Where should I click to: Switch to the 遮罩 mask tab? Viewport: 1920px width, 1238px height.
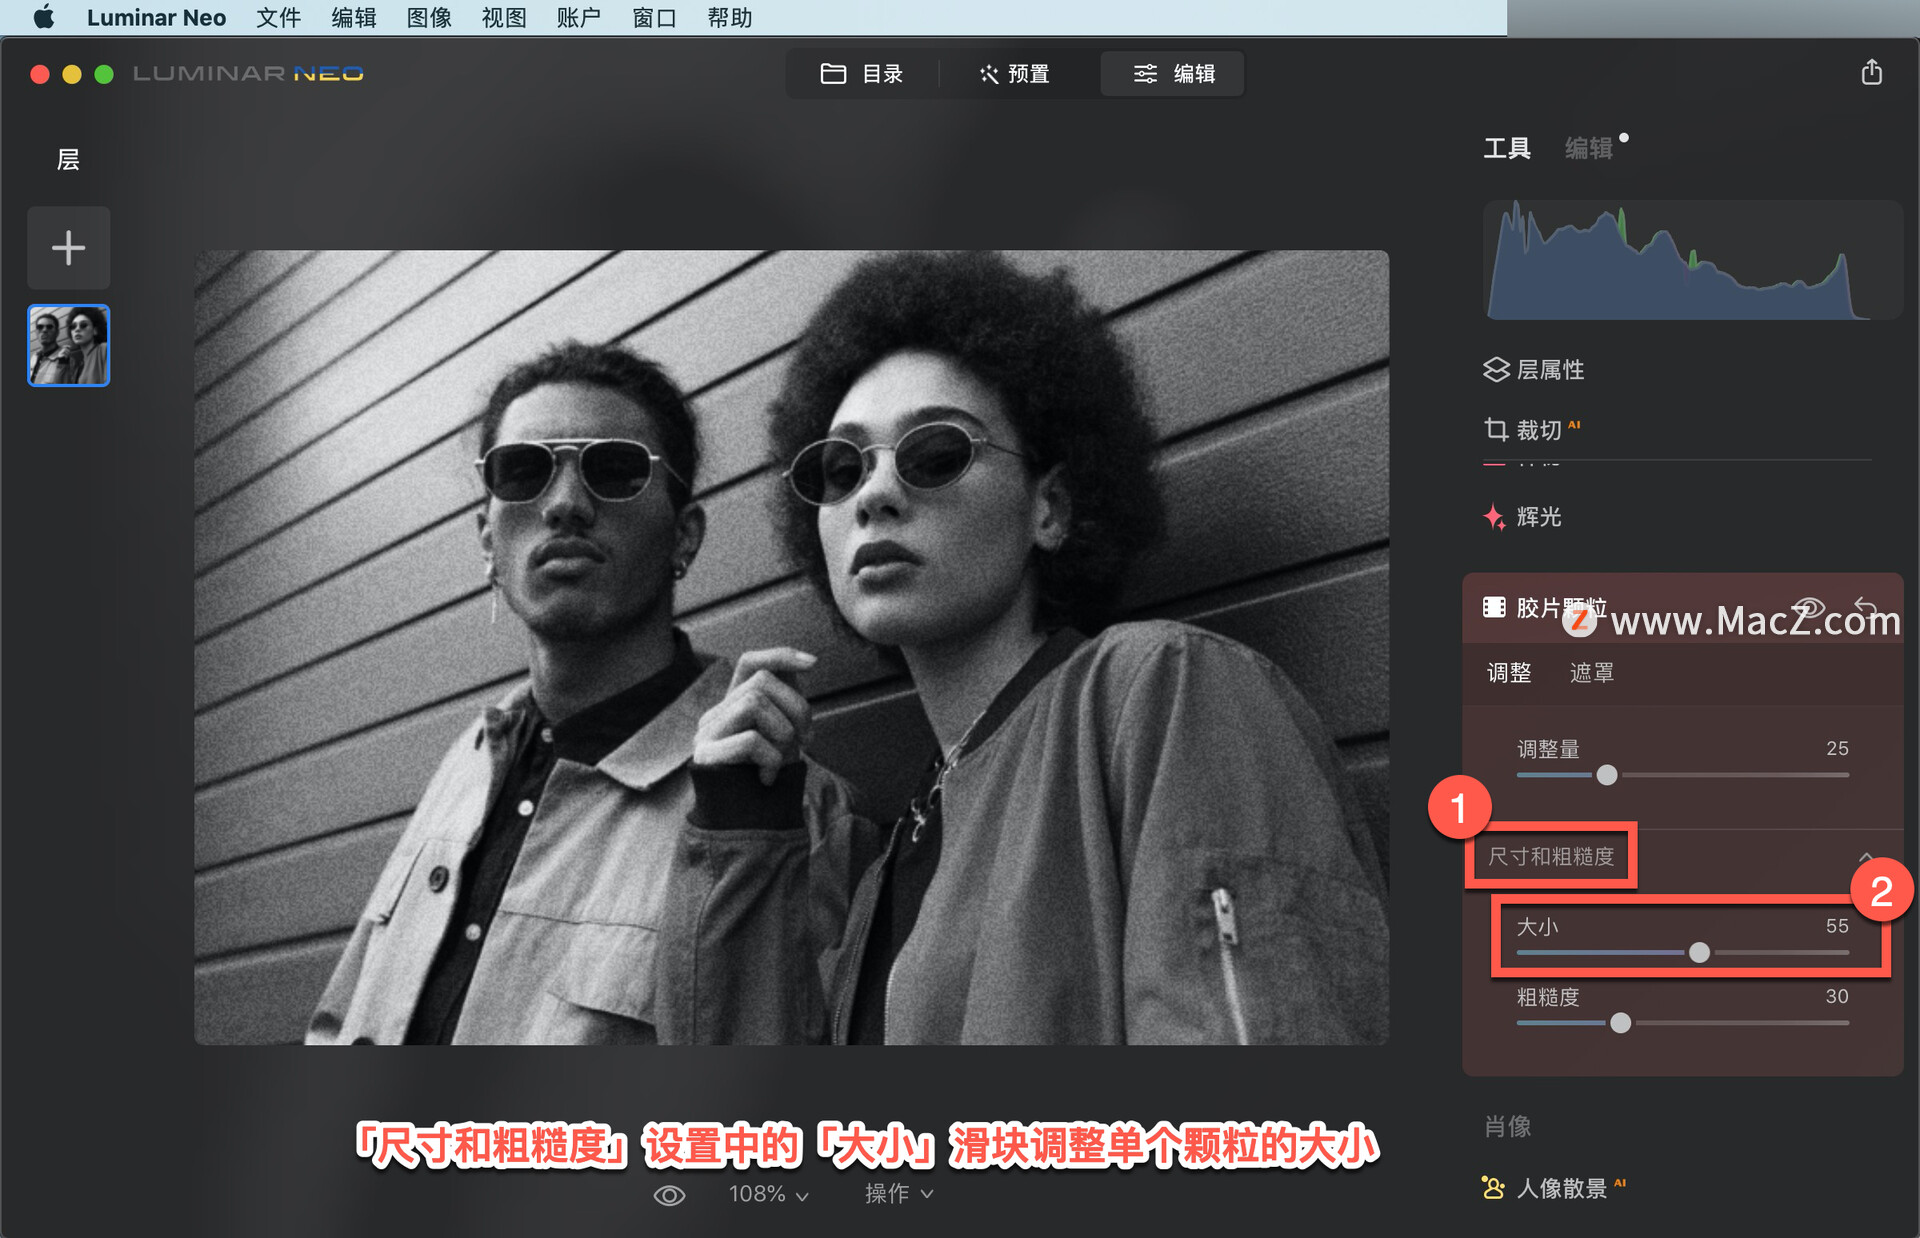point(1591,673)
